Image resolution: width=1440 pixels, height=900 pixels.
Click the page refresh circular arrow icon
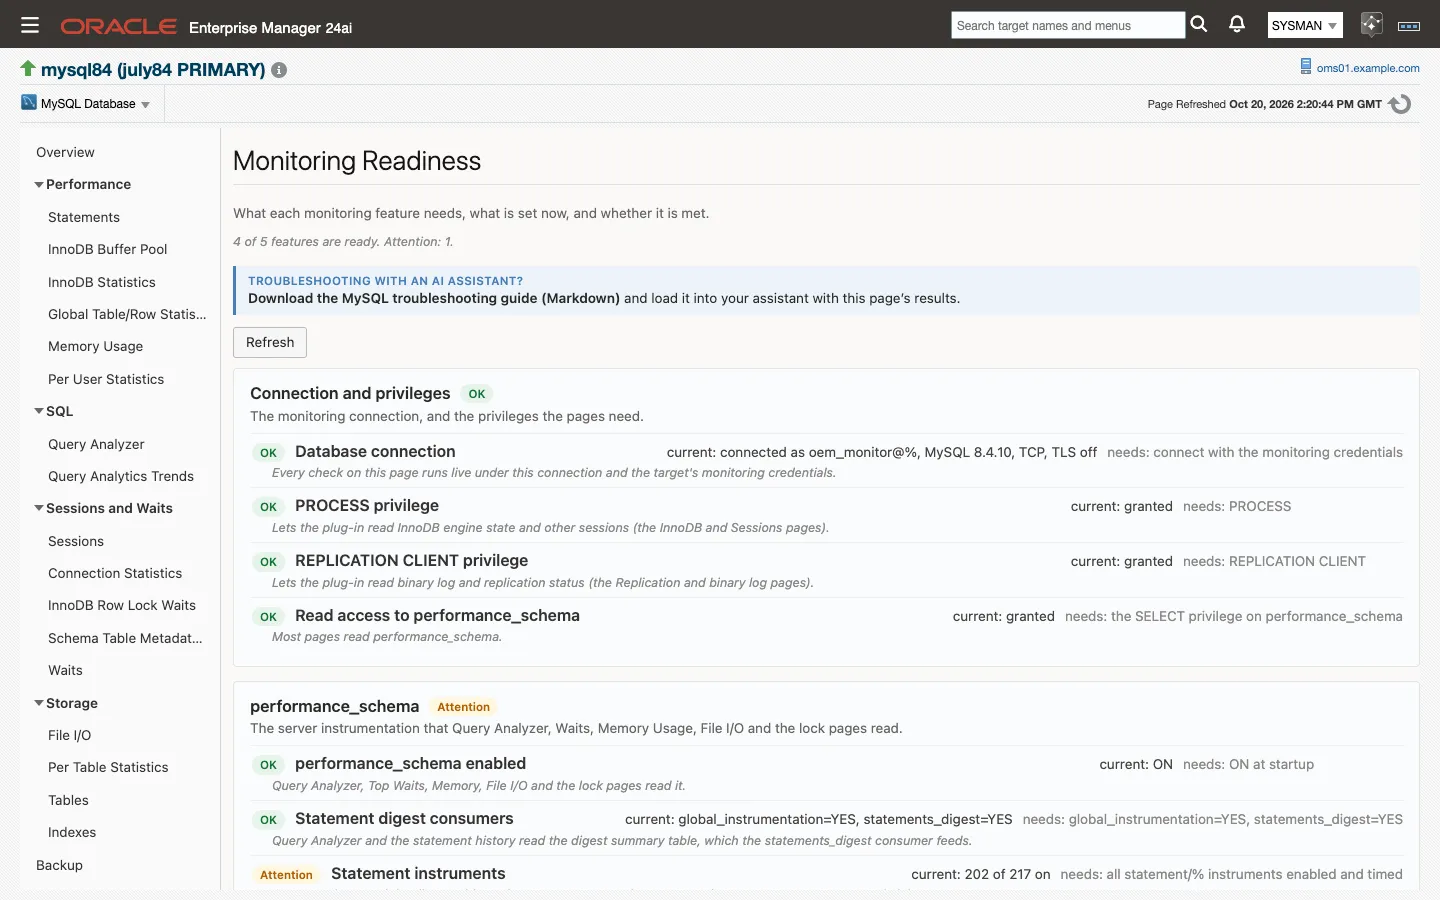[1400, 103]
